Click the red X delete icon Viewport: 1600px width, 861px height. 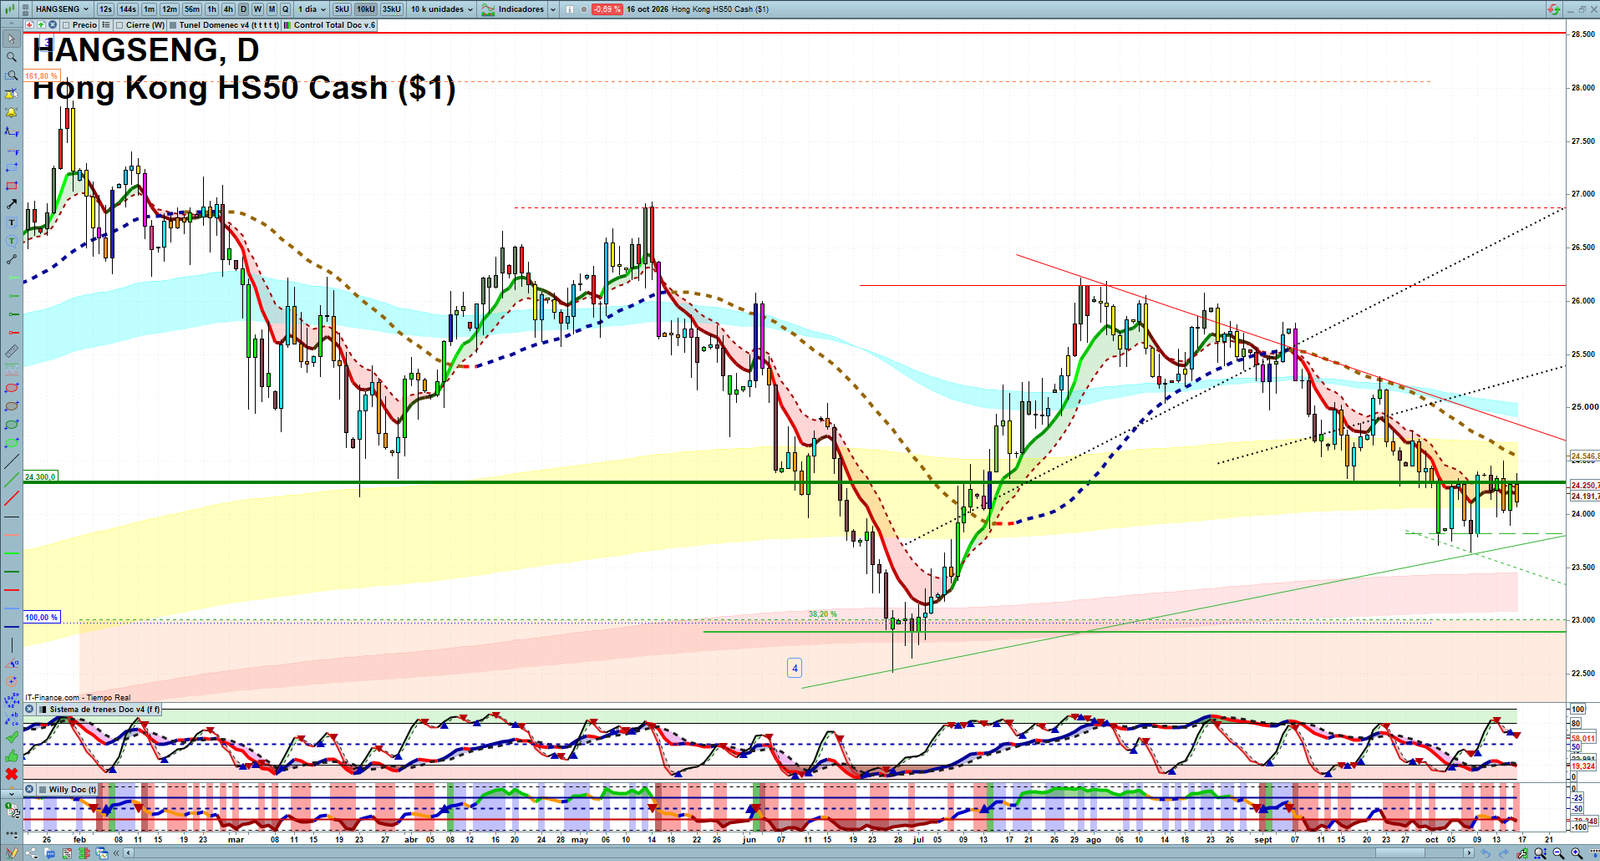(11, 774)
